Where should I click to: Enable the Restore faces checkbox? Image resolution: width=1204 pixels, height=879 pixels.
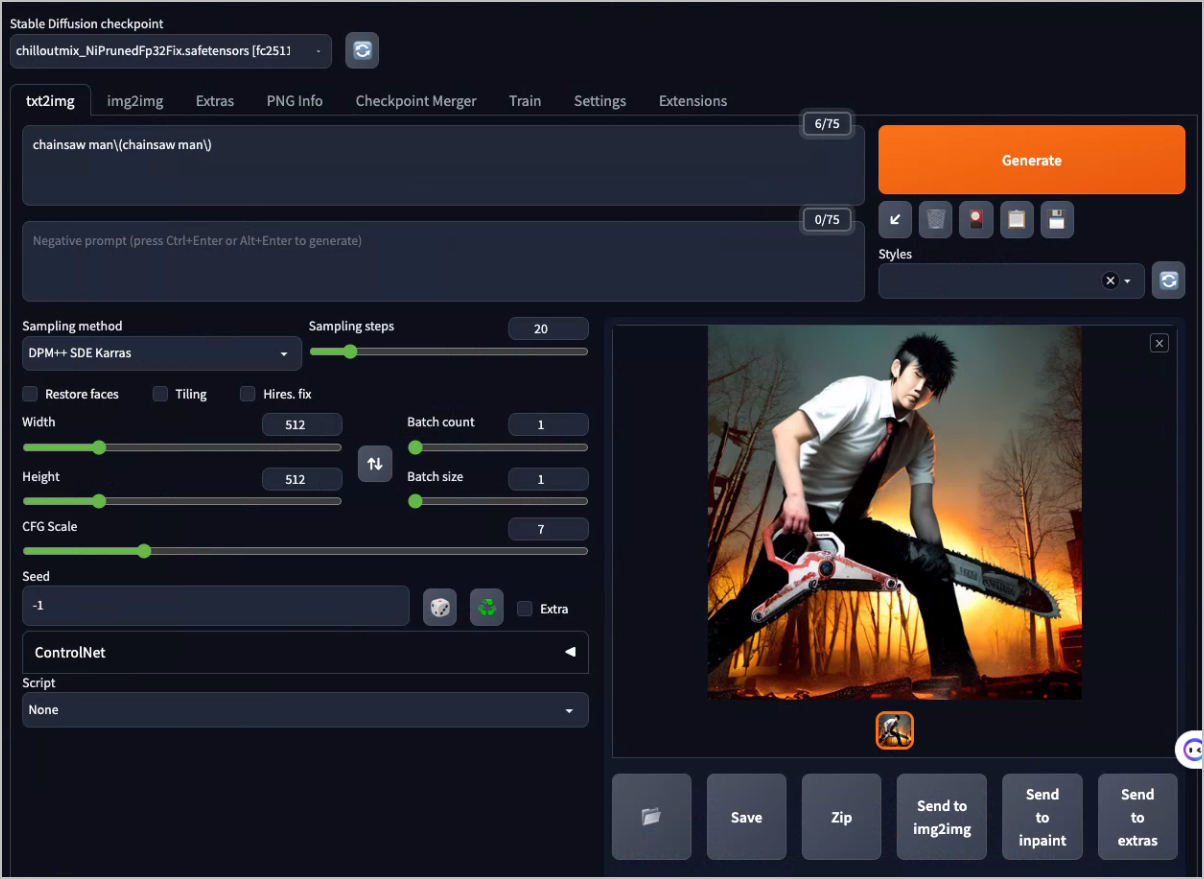(30, 394)
